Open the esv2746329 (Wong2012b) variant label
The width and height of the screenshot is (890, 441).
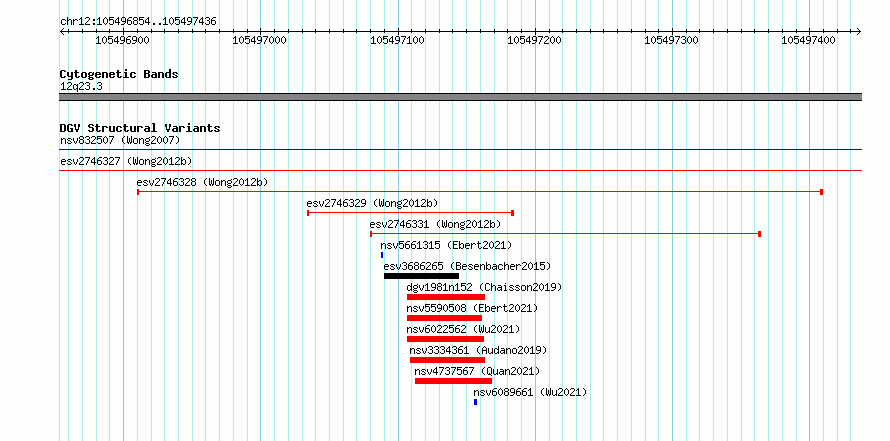(x=372, y=203)
